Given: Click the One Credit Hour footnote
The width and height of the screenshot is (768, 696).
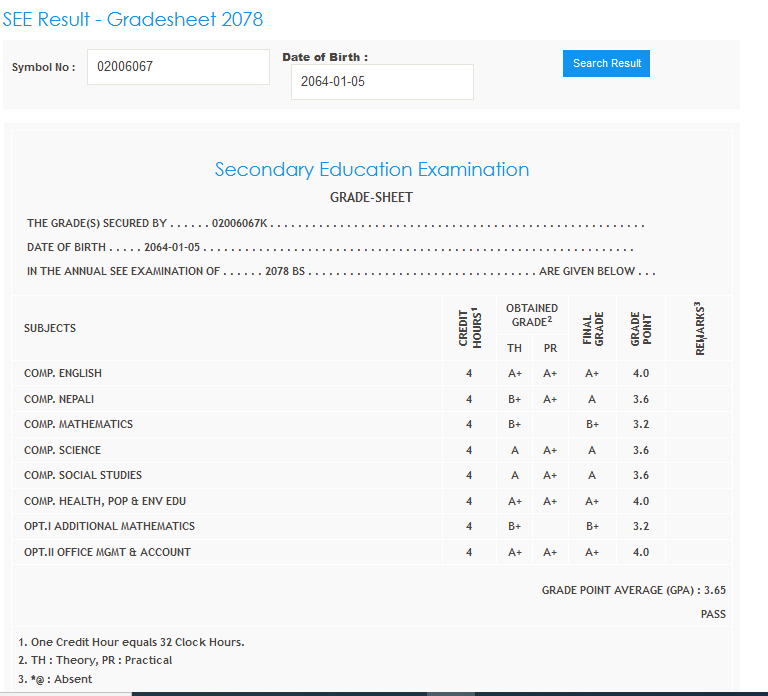Looking at the screenshot, I should tap(131, 642).
